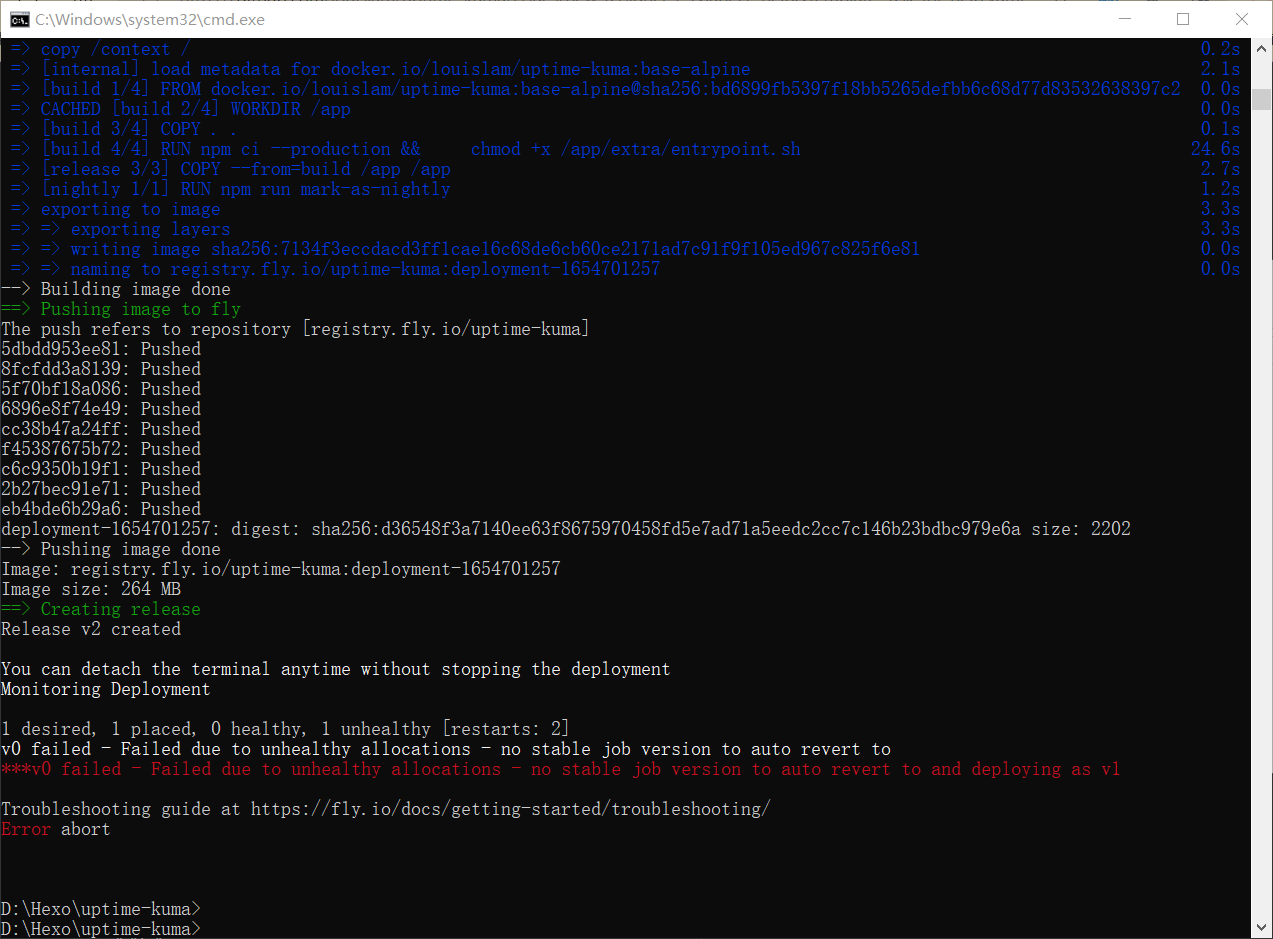
Task: Click the 'CACHED [build 2/4] WORKDIR /app' line
Action: [x=181, y=109]
